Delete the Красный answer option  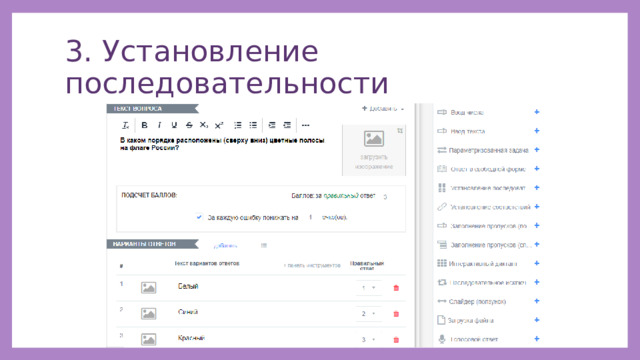tap(396, 340)
